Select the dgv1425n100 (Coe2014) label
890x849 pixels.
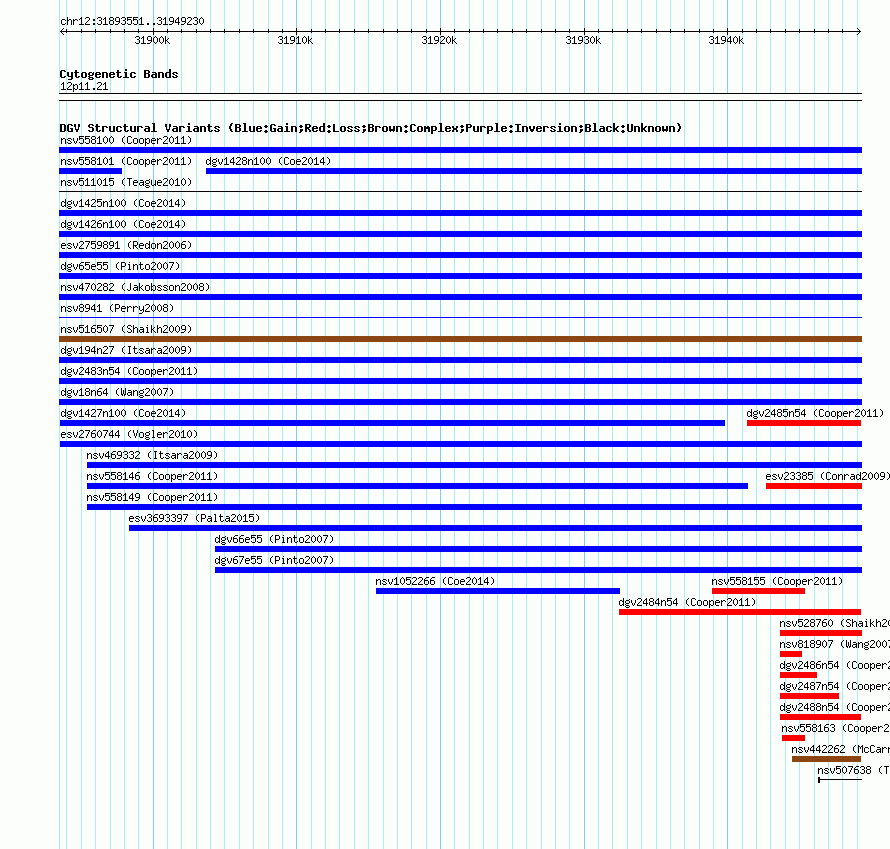point(123,203)
